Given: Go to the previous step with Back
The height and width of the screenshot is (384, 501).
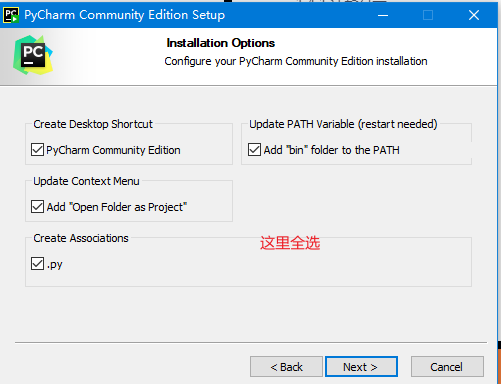Looking at the screenshot, I should [x=286, y=367].
